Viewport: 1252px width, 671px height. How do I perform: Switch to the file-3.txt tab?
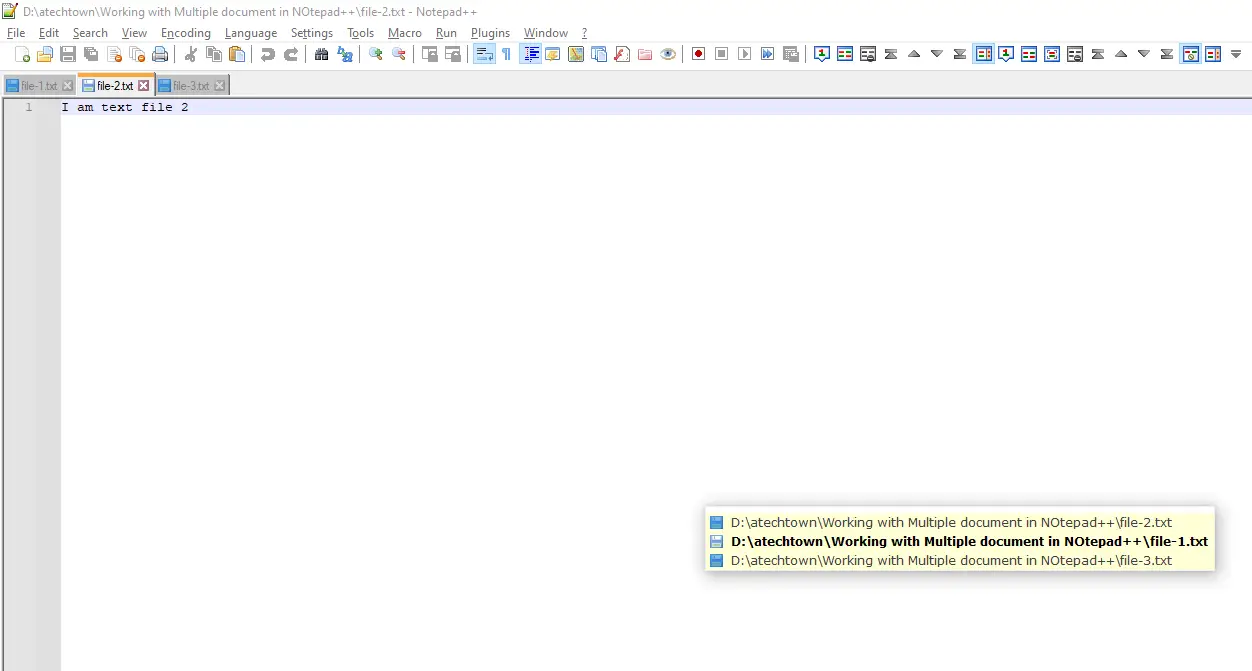coord(191,86)
